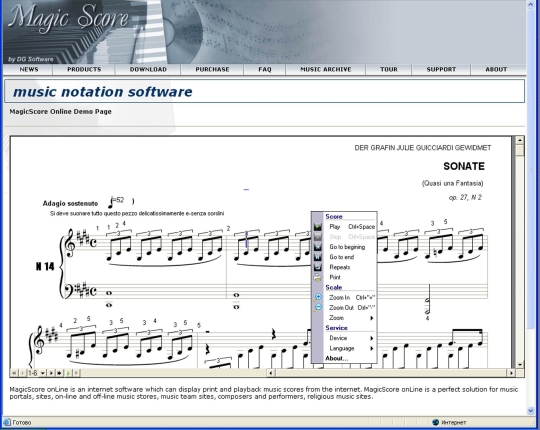Open the NEWS navigation link

click(29, 70)
